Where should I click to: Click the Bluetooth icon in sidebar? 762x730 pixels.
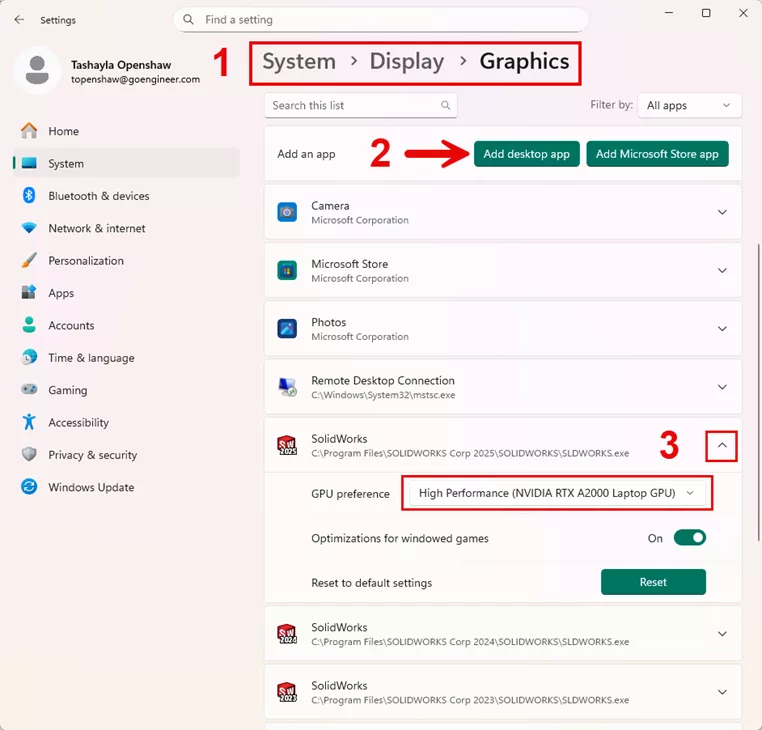point(29,195)
